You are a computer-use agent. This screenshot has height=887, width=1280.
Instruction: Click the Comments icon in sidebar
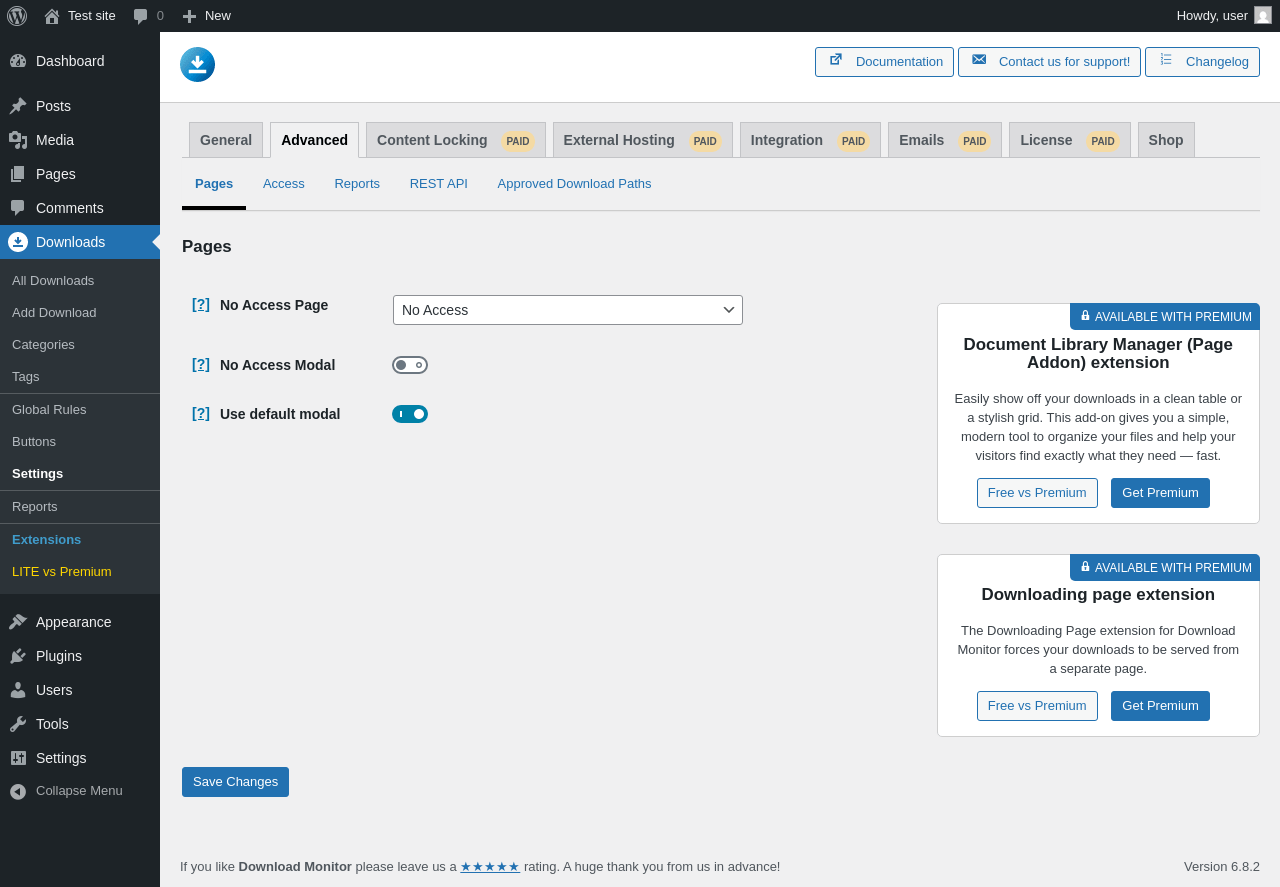point(18,208)
